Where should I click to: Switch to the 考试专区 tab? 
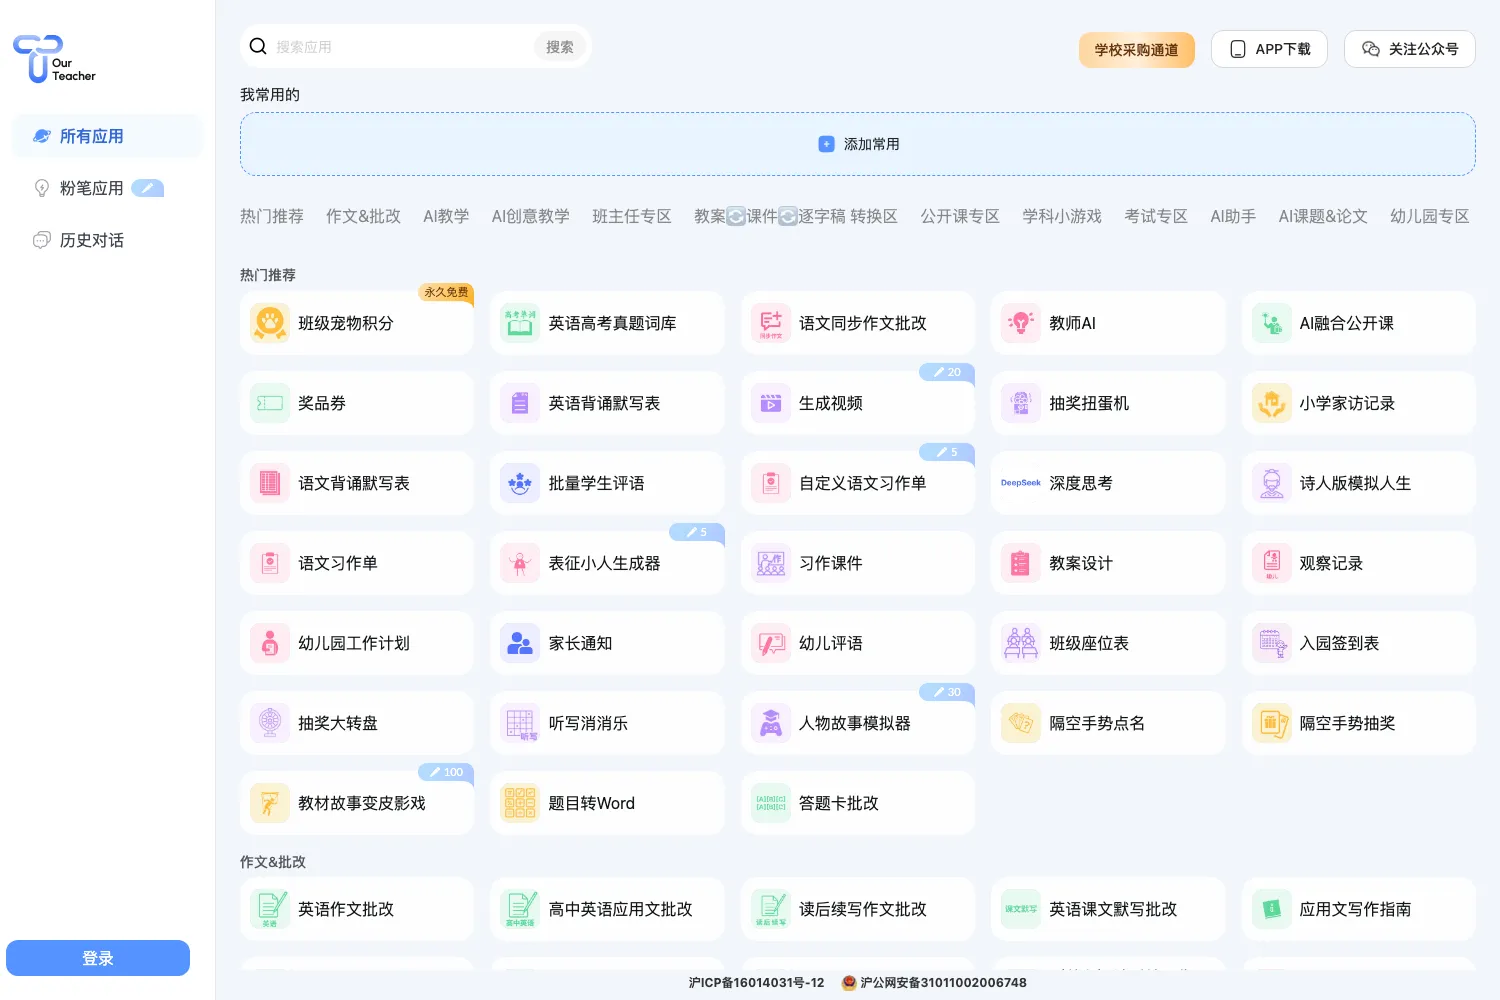tap(1156, 216)
